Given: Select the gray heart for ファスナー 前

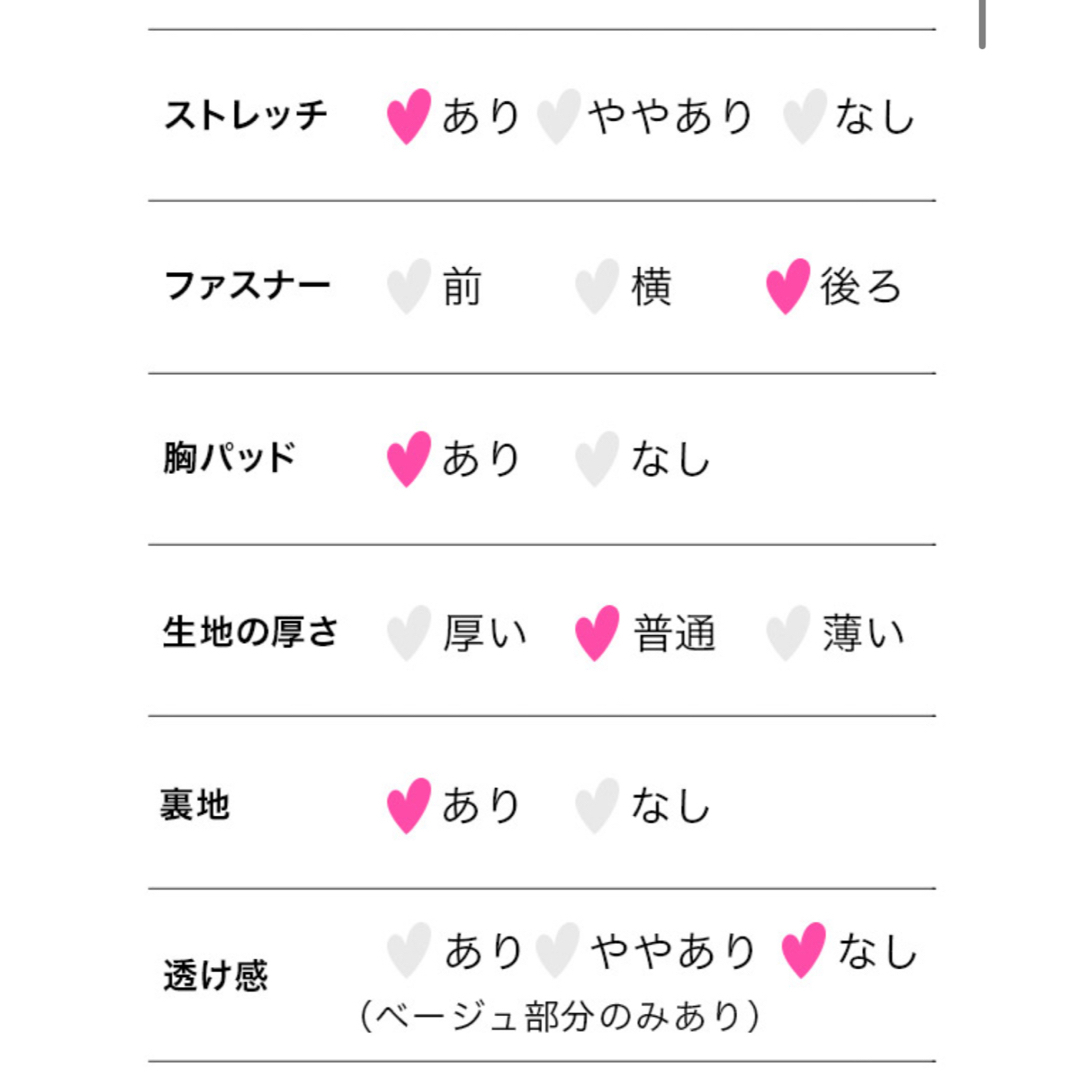Looking at the screenshot, I should click(x=409, y=287).
